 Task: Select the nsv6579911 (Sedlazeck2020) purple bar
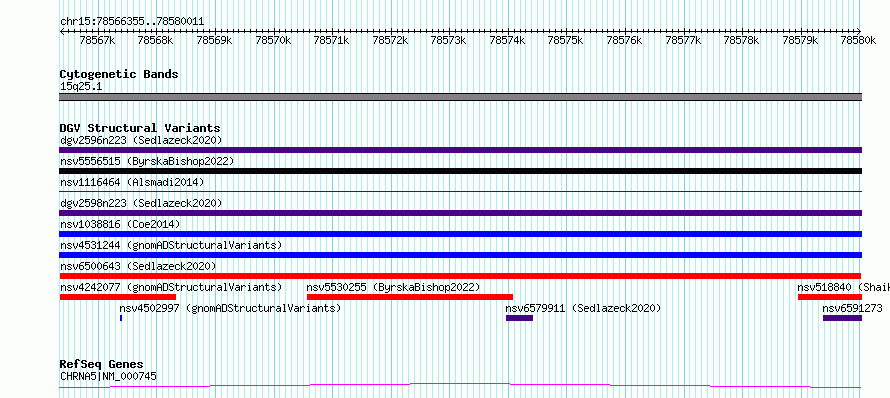click(519, 318)
